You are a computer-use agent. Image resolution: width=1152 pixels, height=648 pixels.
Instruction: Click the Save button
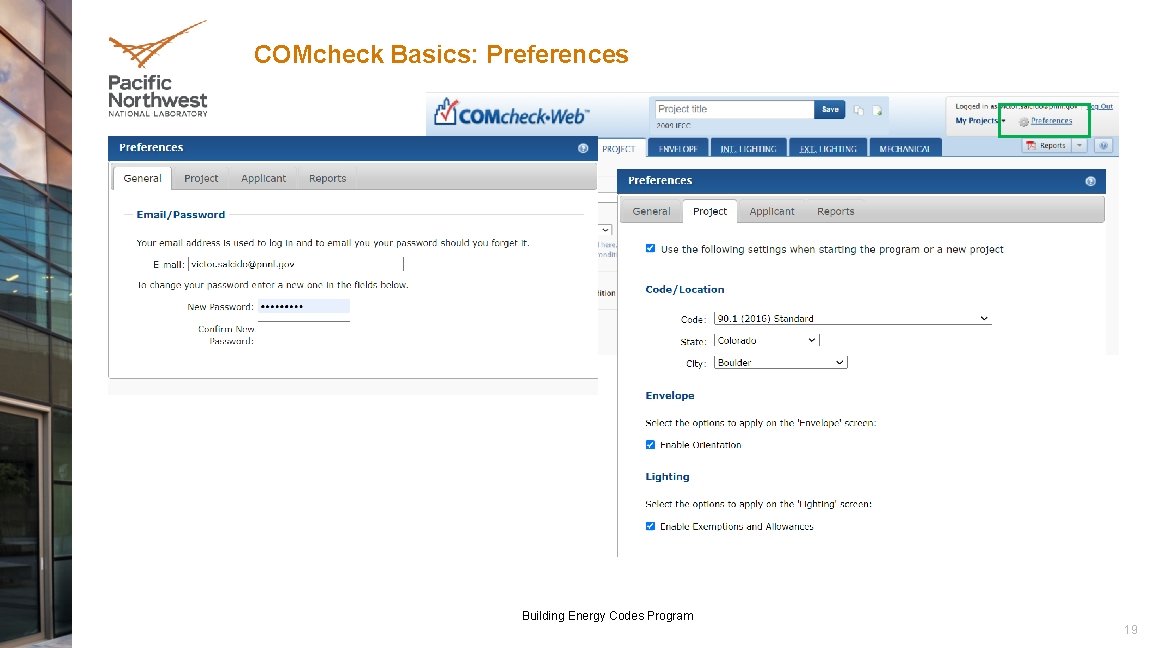point(830,109)
